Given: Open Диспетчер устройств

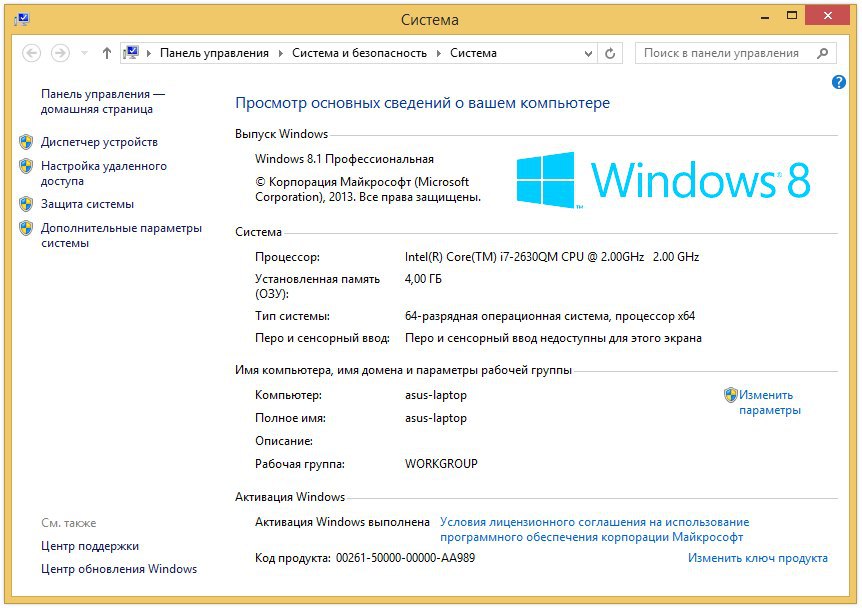Looking at the screenshot, I should pos(99,142).
